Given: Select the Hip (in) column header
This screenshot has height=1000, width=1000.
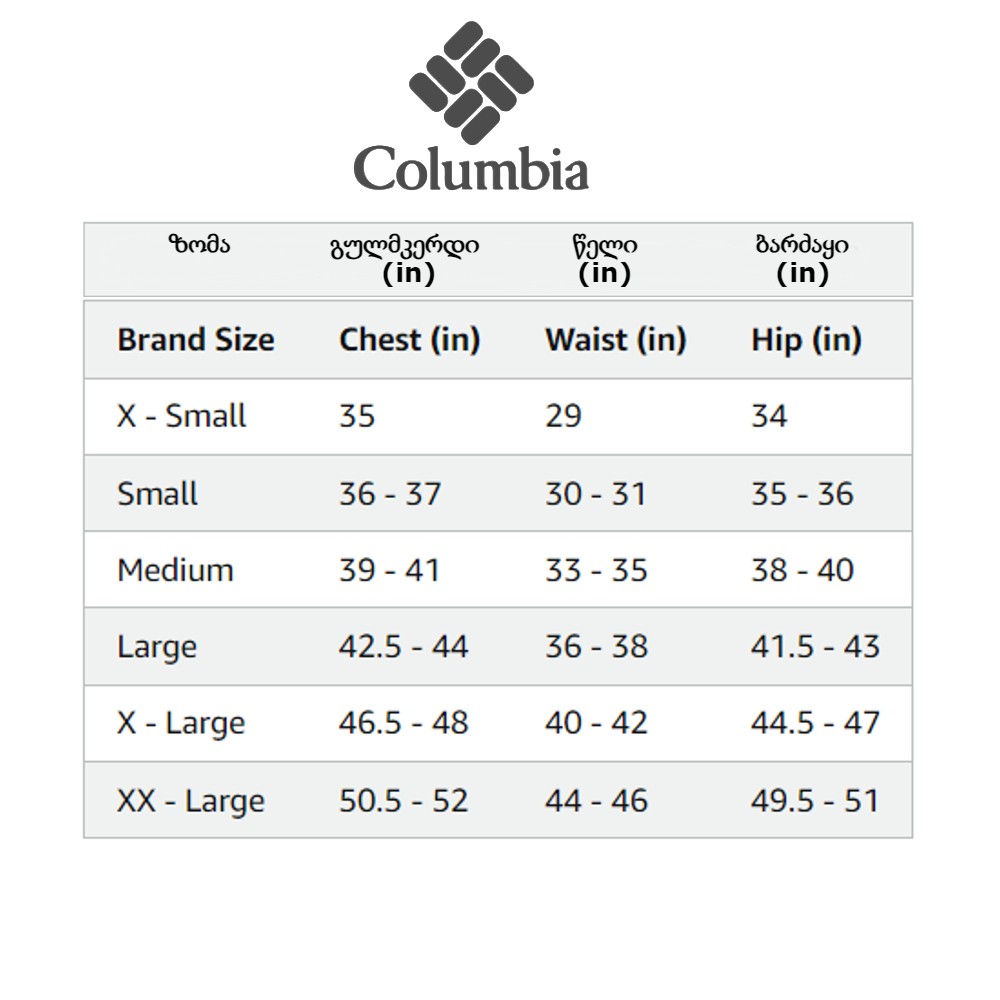Looking at the screenshot, I should click(806, 340).
